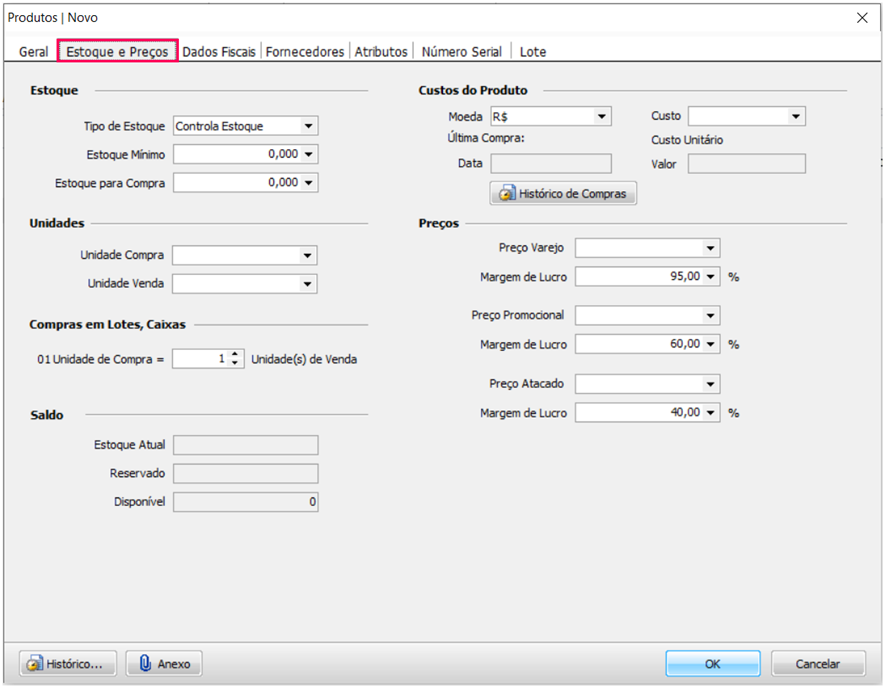The image size is (886, 688).
Task: Open the Preço Atacado dropdown
Action: pos(710,384)
